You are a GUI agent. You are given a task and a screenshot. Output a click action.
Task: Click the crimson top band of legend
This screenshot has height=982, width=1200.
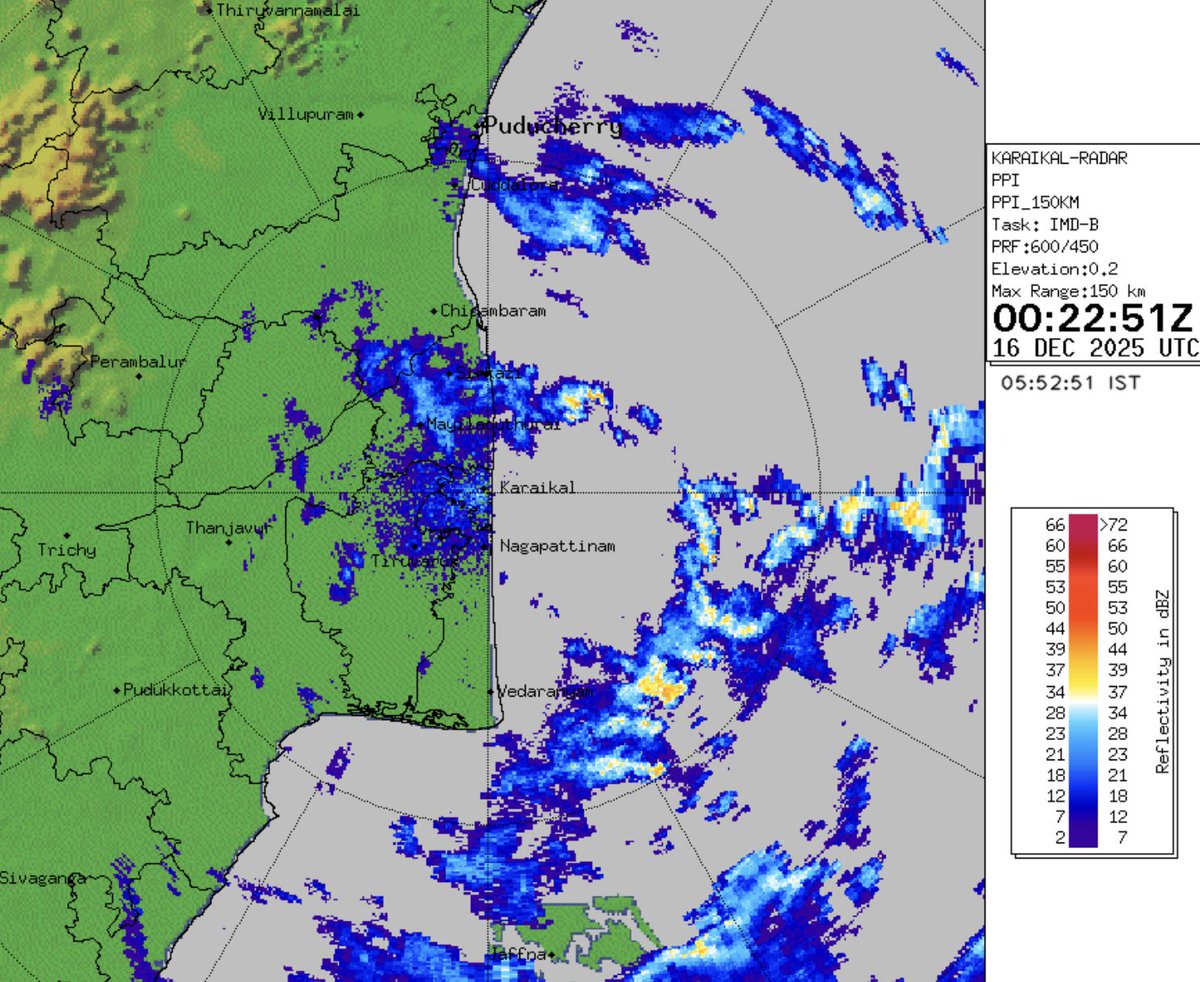(1082, 525)
